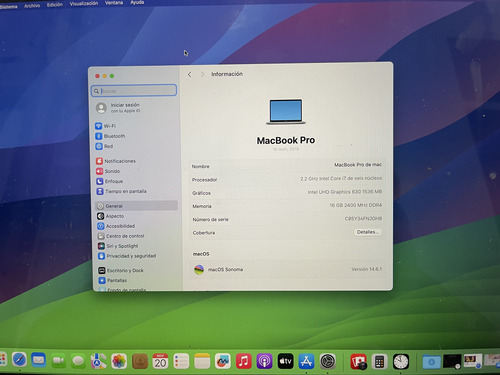500x375 pixels.
Task: Open Accesibilidad settings
Action: (x=116, y=226)
